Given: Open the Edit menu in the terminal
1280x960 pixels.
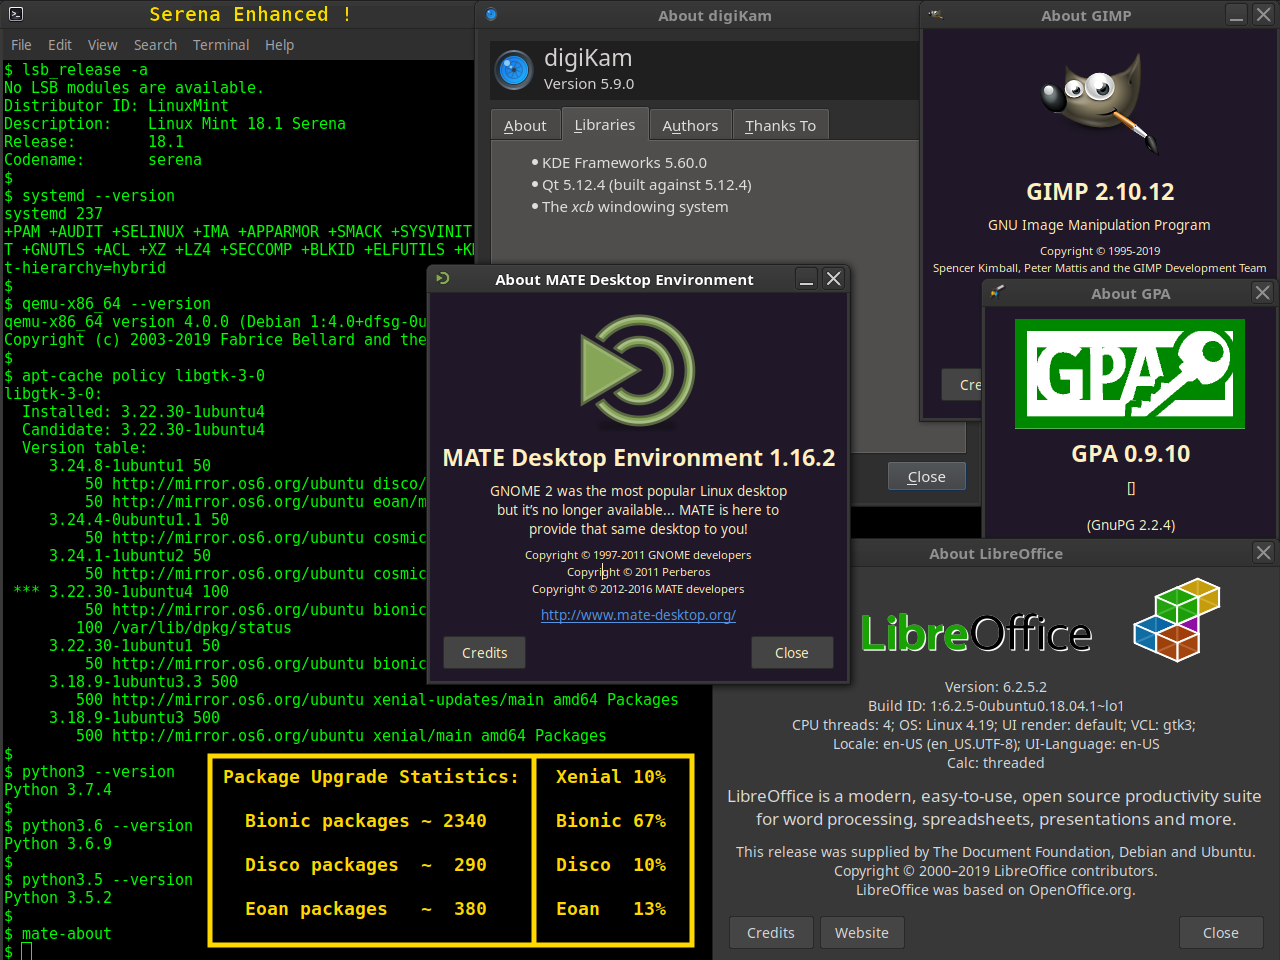Looking at the screenshot, I should [x=60, y=45].
